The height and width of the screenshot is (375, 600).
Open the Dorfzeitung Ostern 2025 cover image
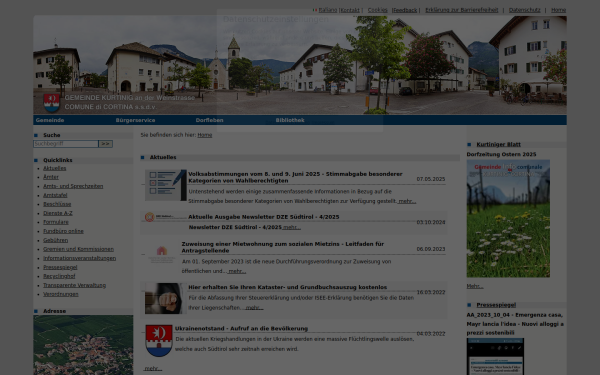[x=508, y=218]
